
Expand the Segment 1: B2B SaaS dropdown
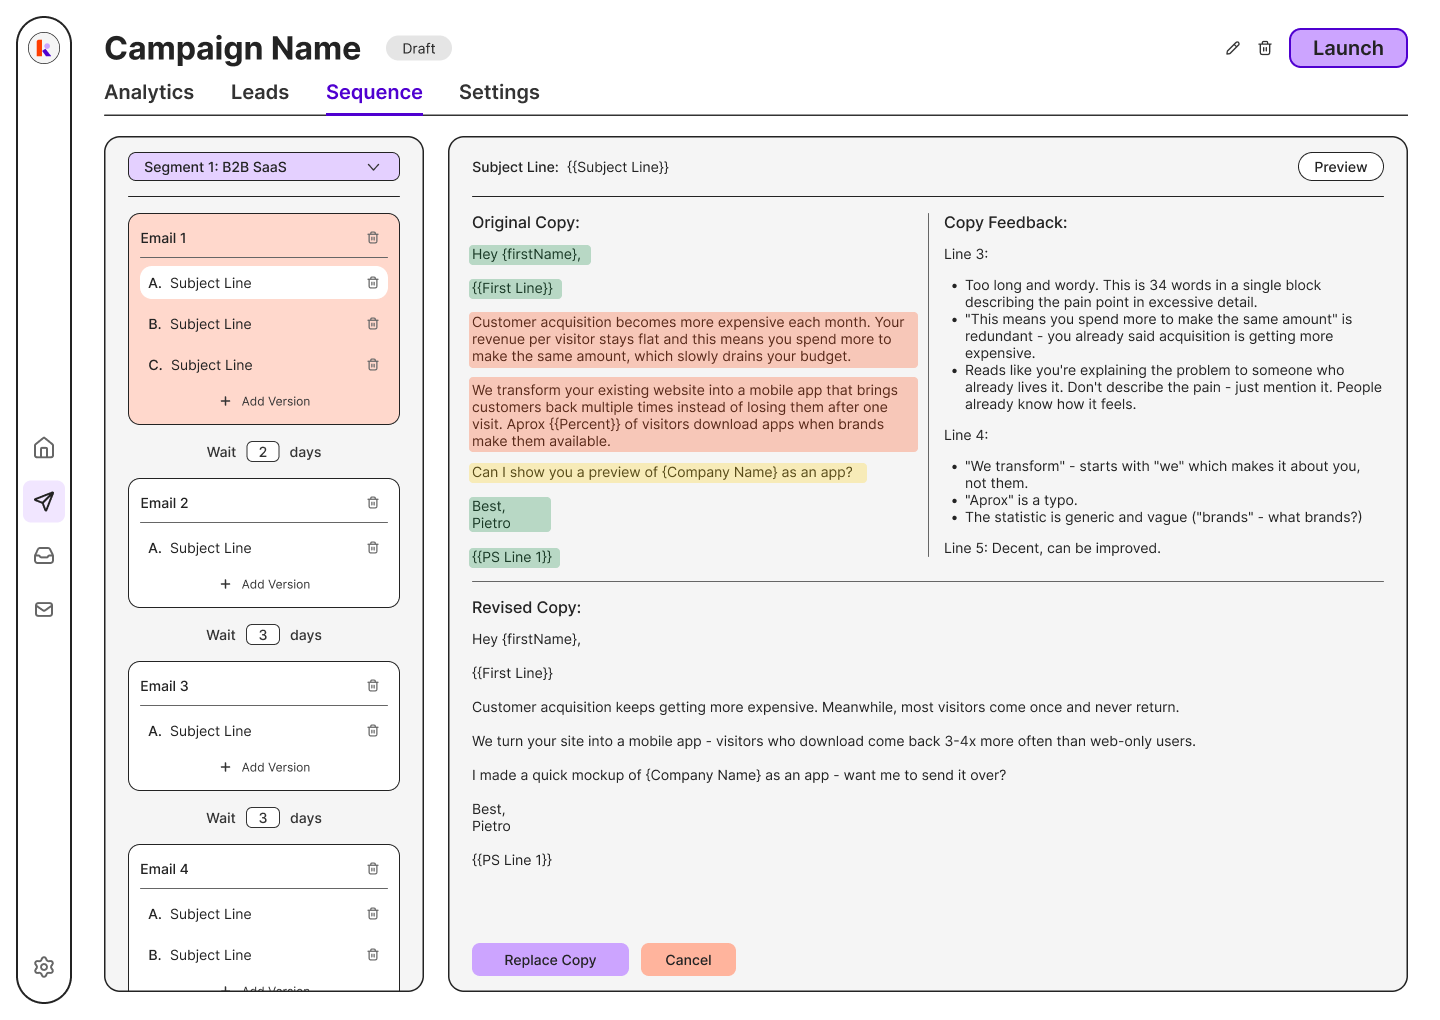coord(264,167)
